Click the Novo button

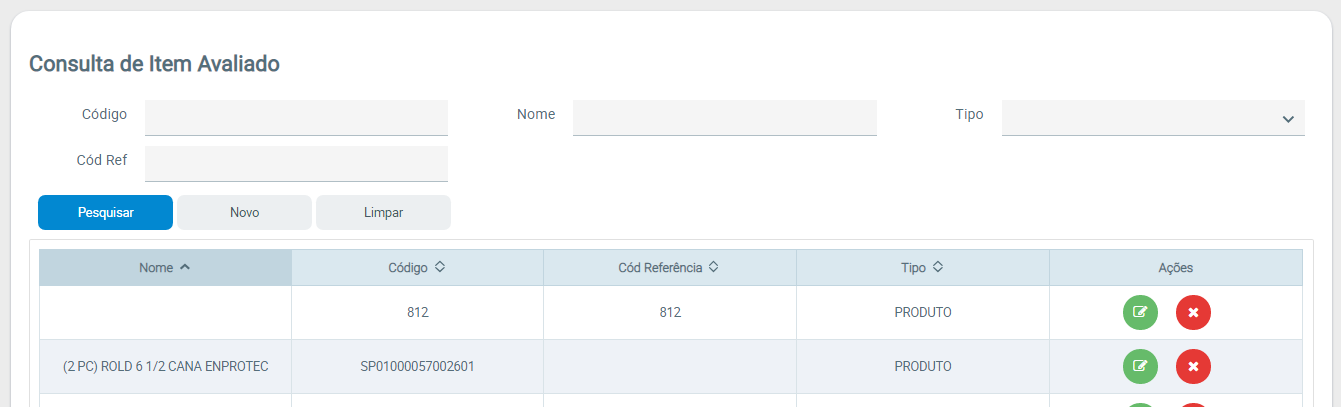(x=245, y=212)
